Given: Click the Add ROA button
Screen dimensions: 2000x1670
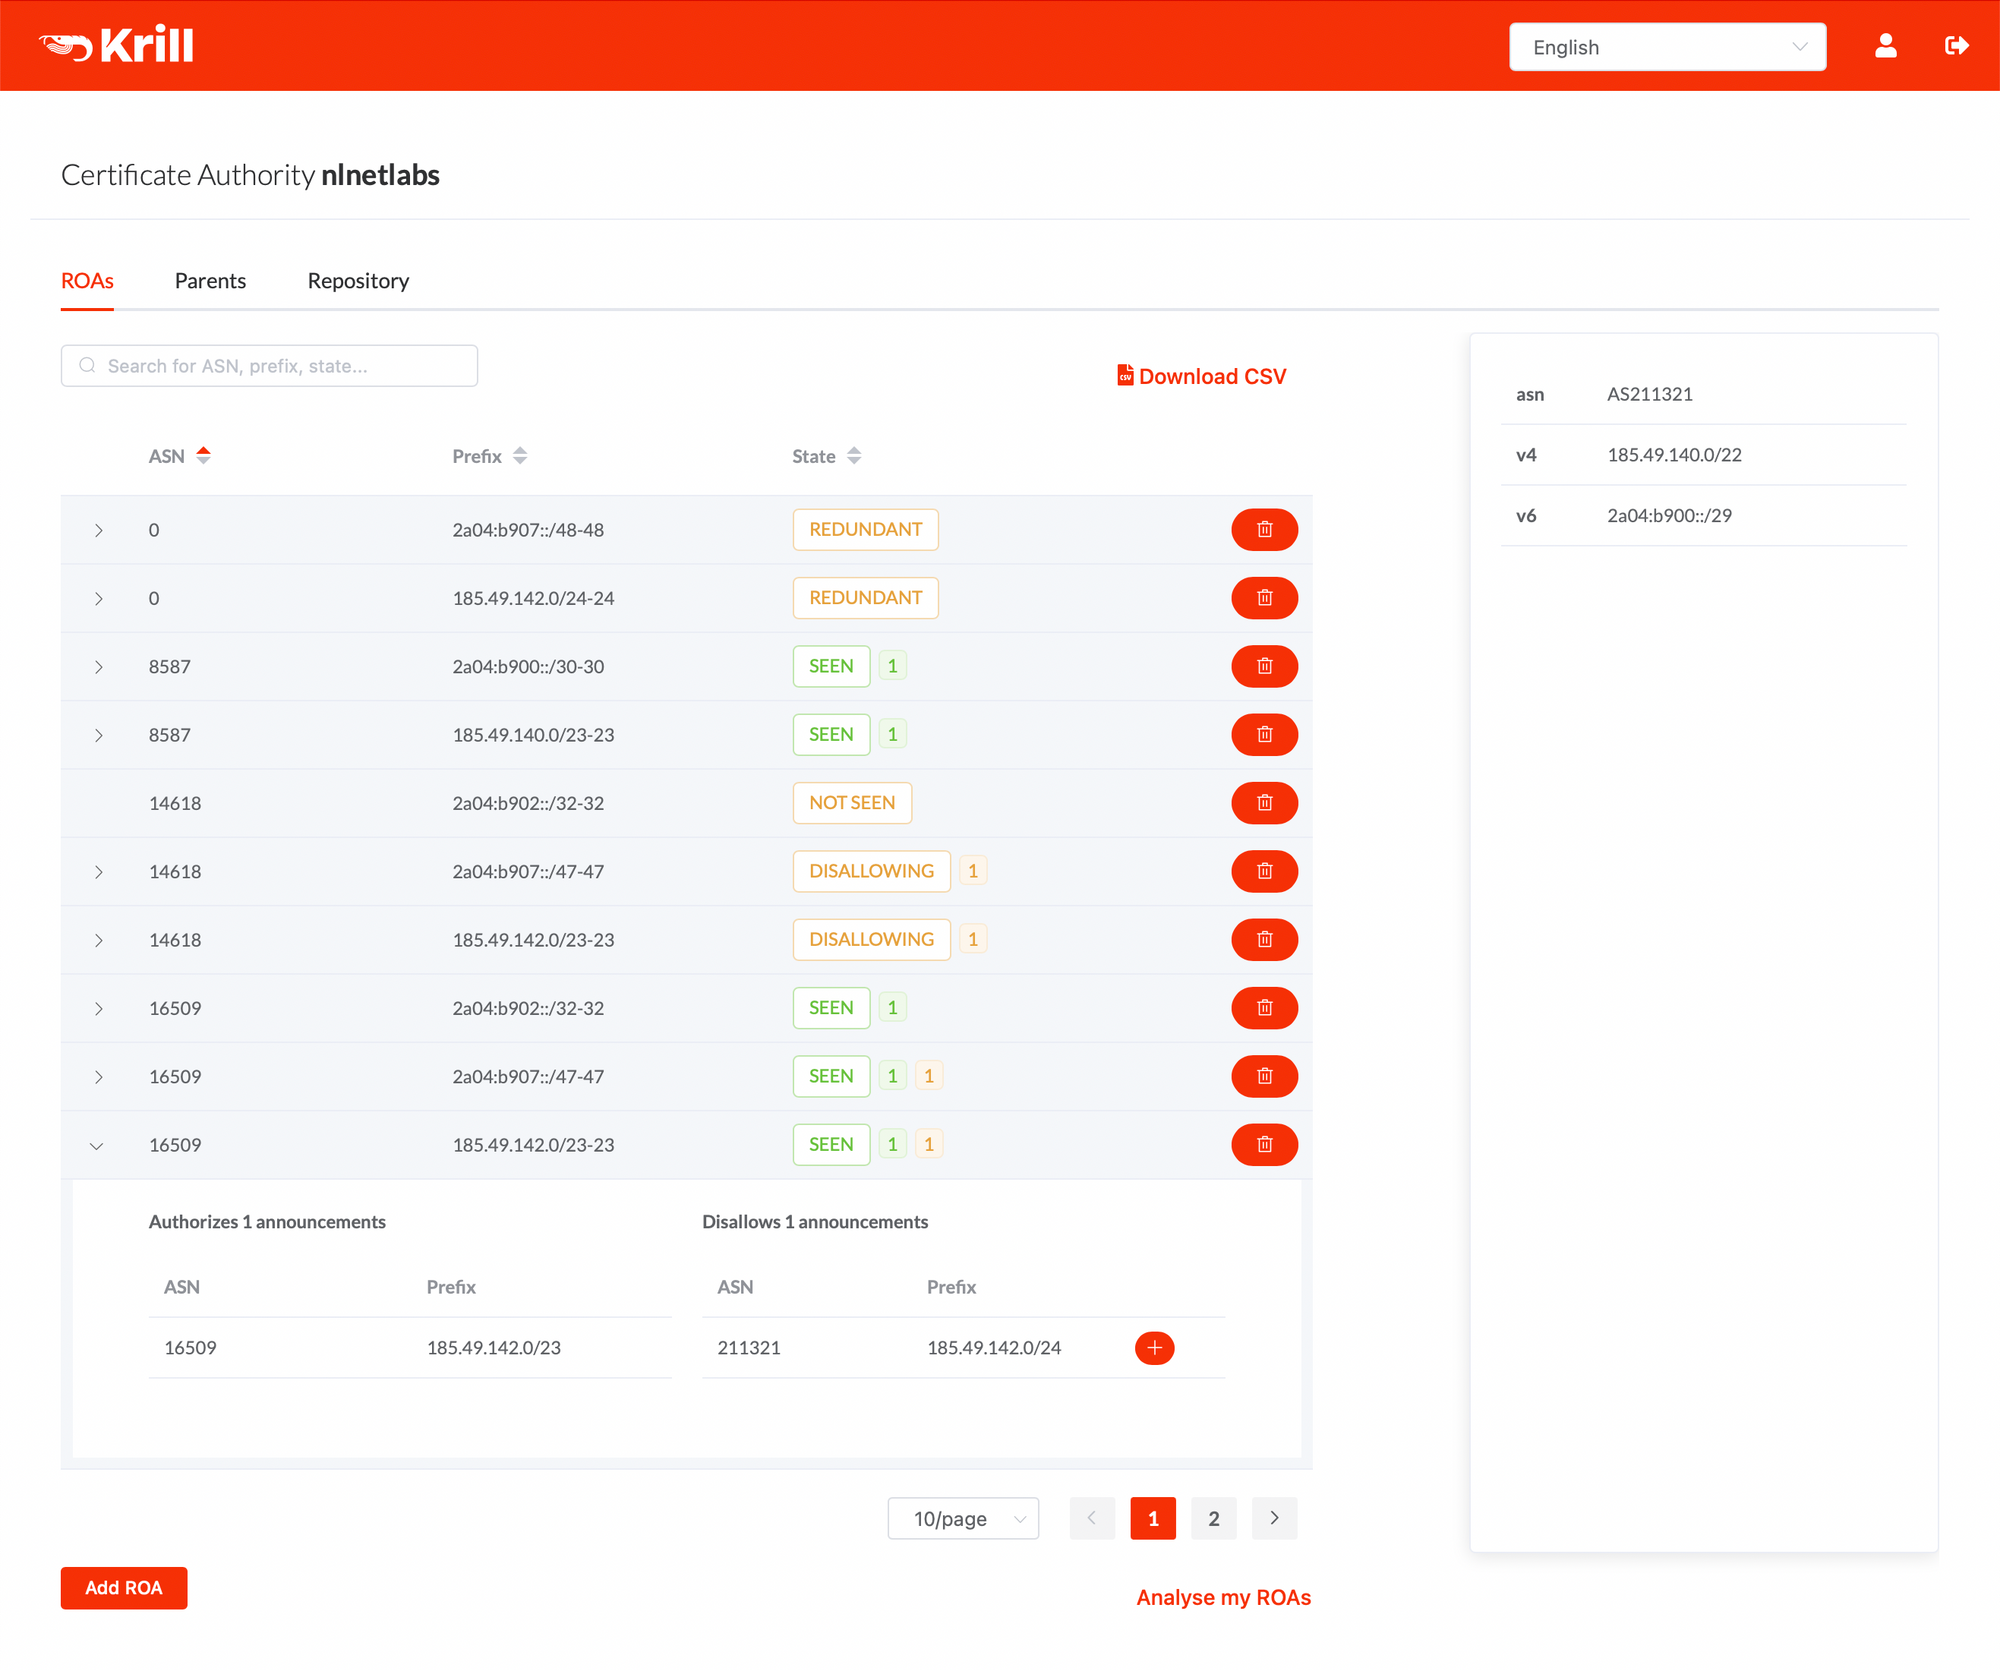Looking at the screenshot, I should pyautogui.click(x=125, y=1587).
